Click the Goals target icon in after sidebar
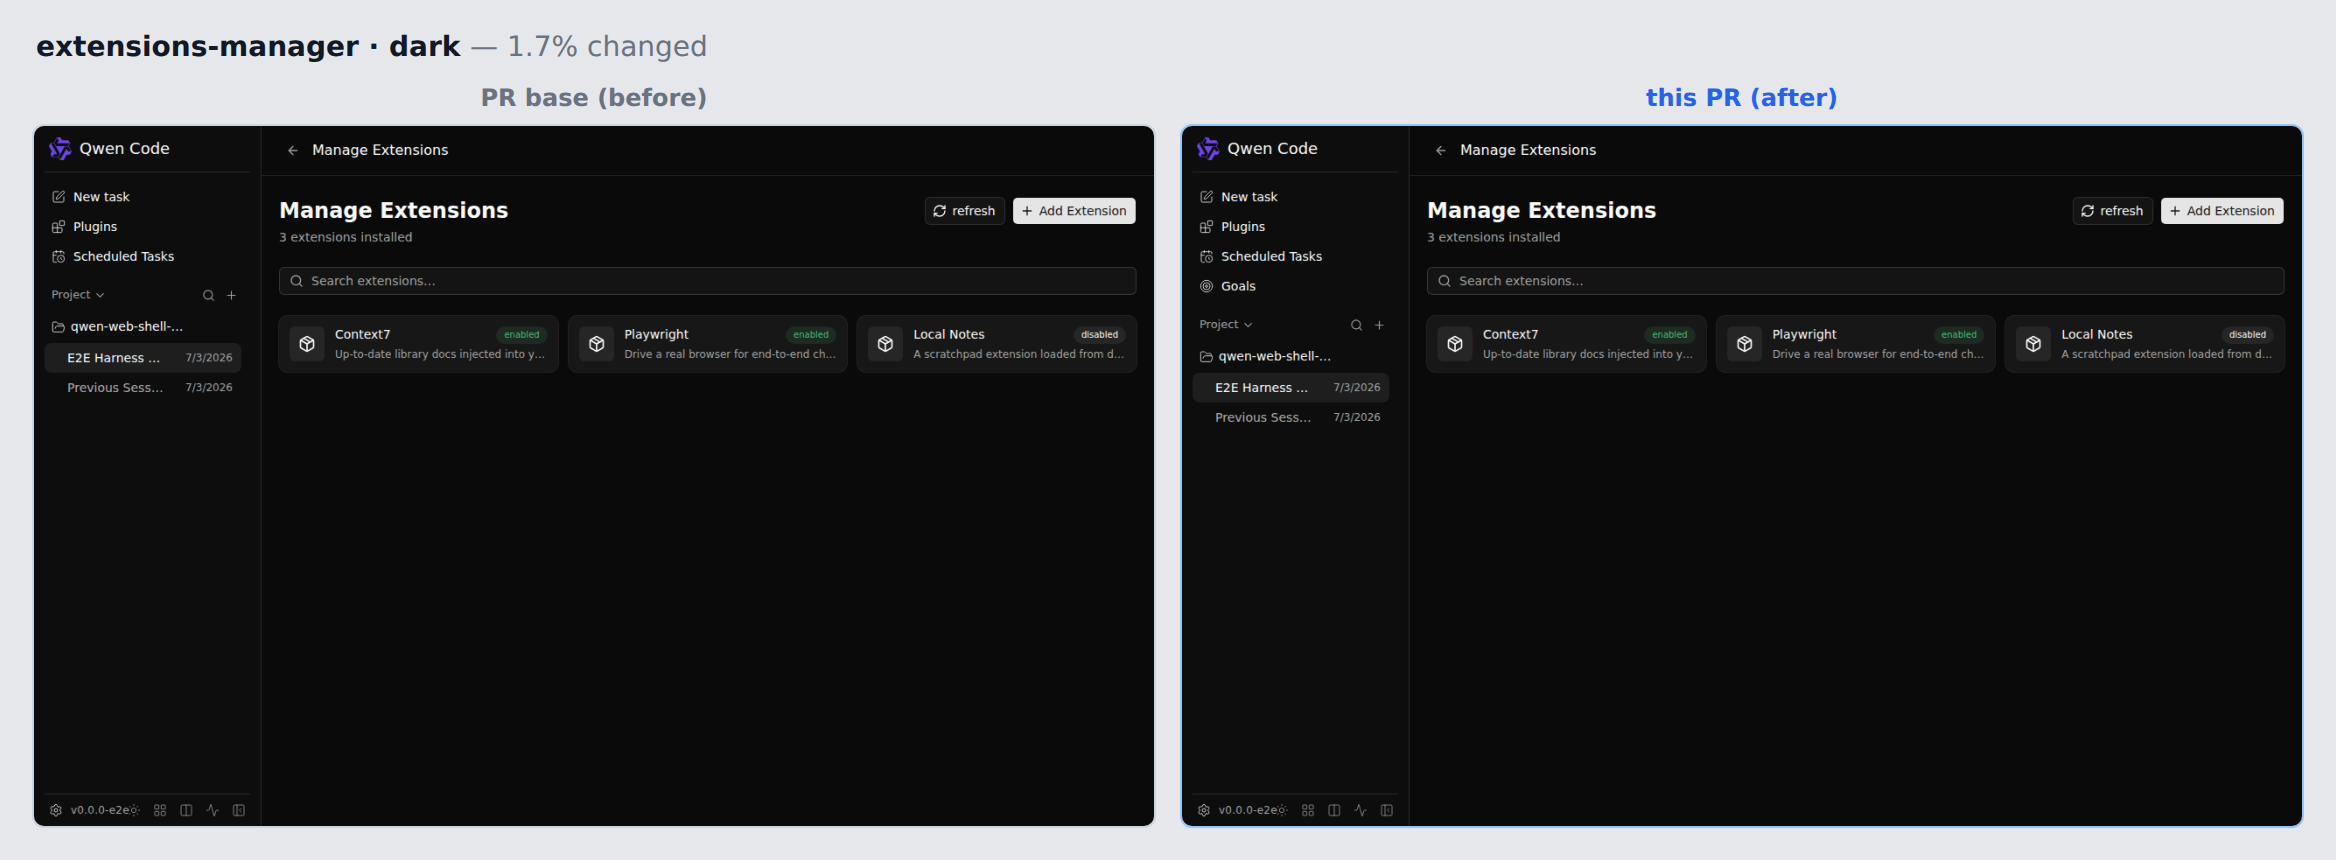 tap(1207, 286)
